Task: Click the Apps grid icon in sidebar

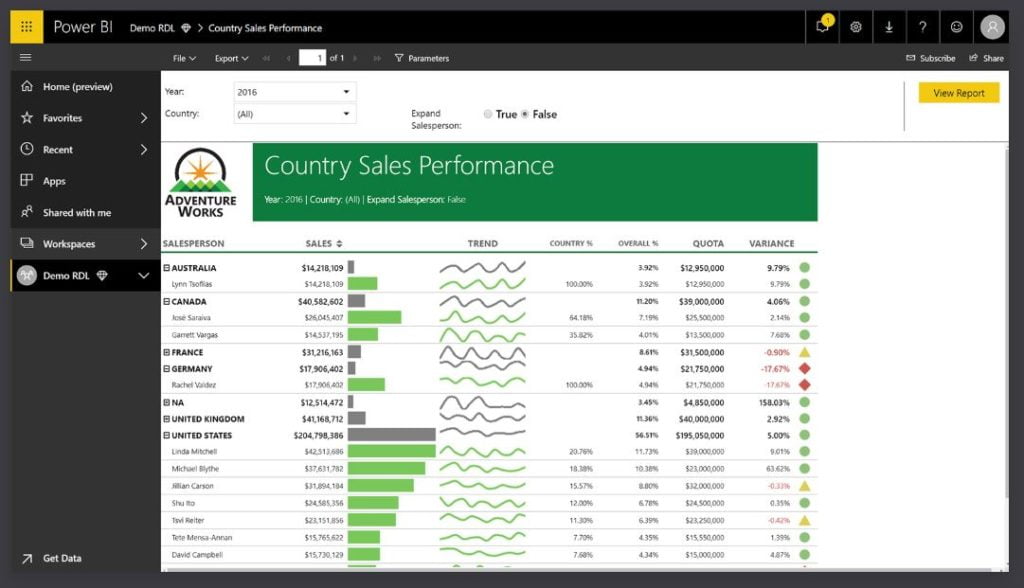Action: click(27, 180)
